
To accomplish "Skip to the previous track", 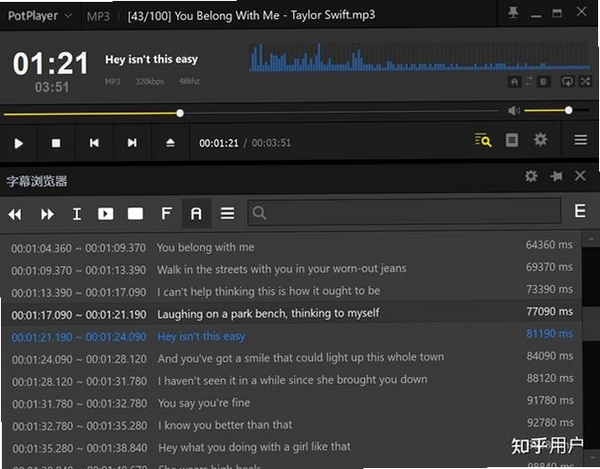I will coord(94,143).
